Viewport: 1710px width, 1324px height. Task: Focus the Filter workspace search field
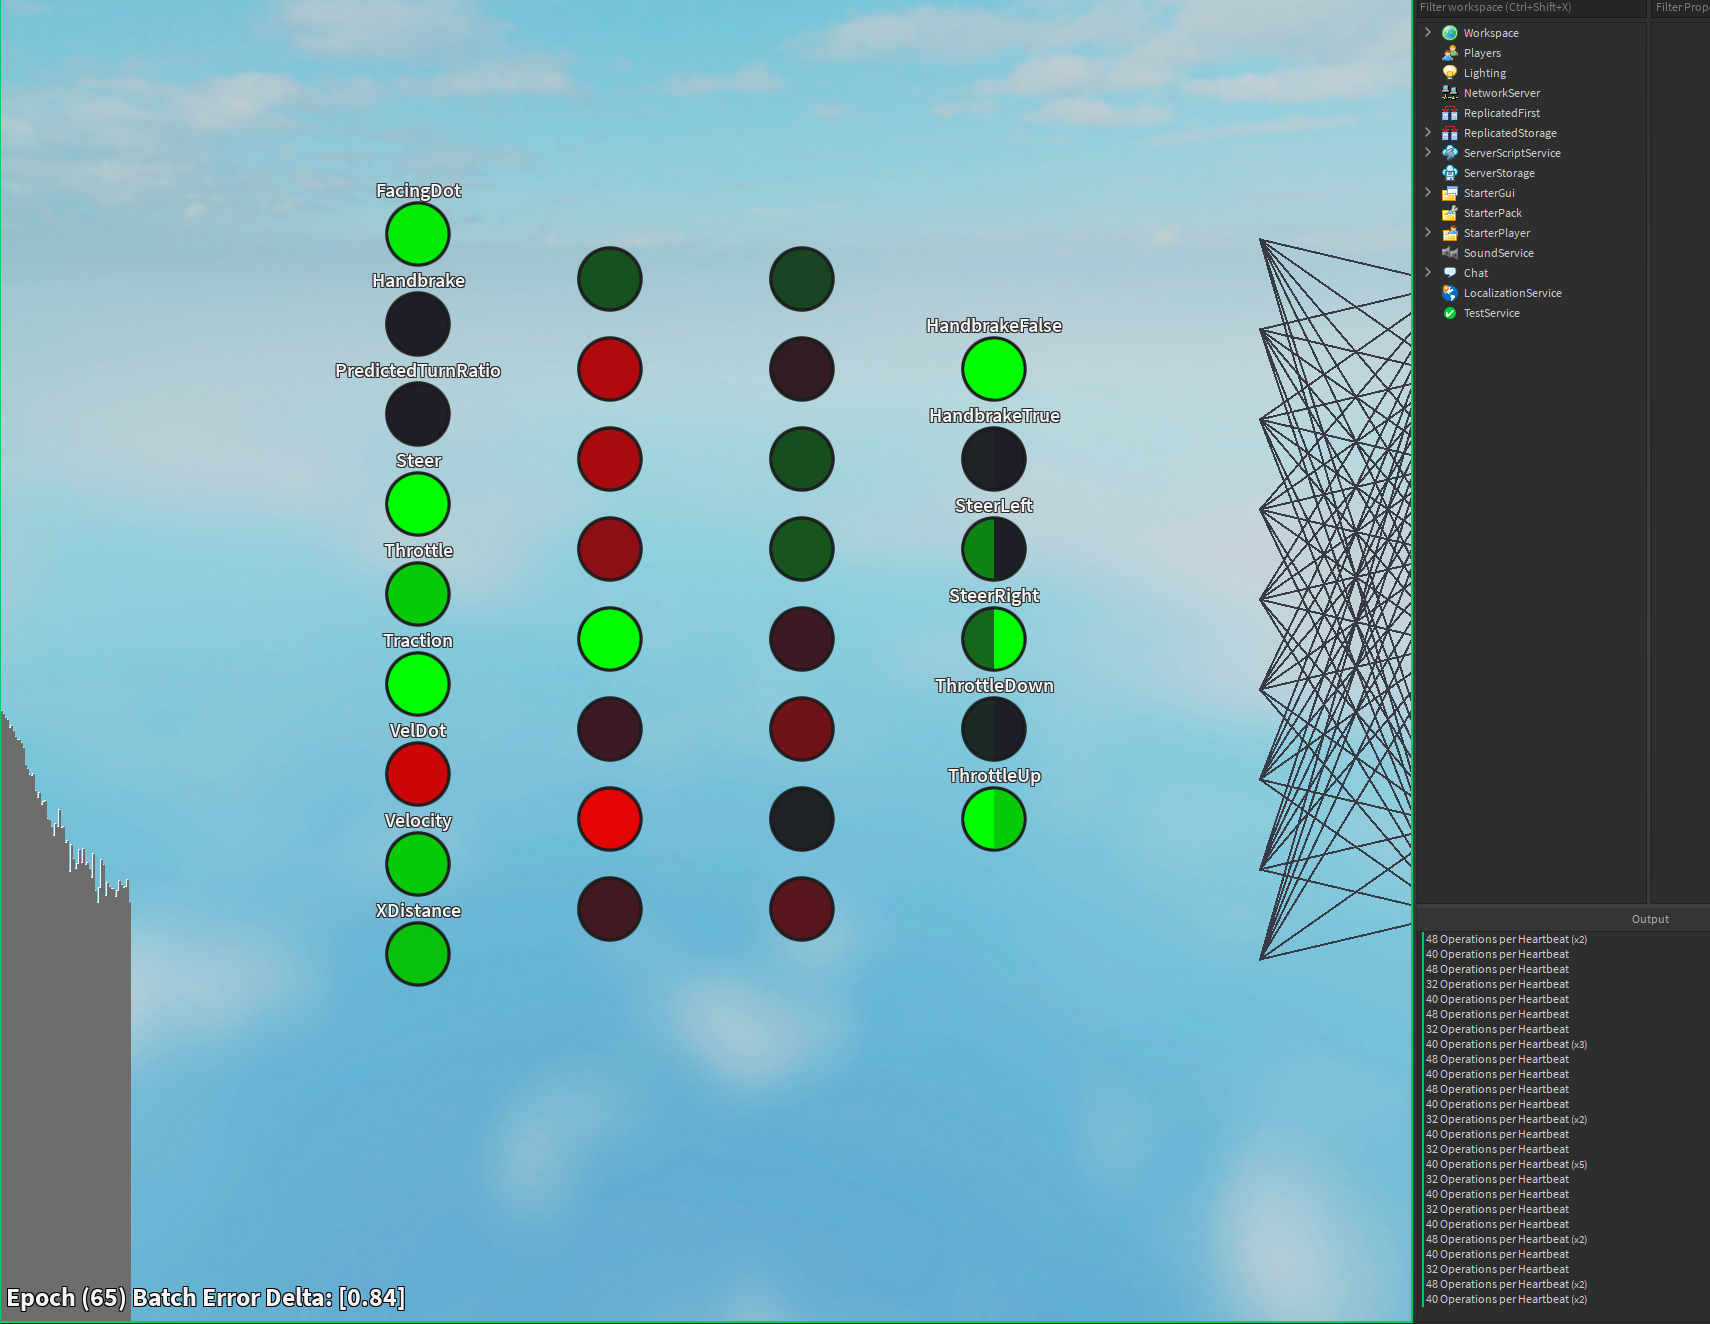[x=1531, y=8]
